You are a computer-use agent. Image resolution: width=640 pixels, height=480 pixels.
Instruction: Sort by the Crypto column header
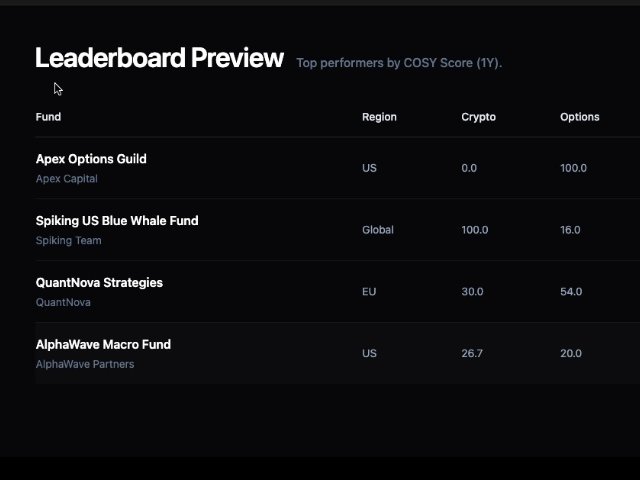[x=478, y=117]
